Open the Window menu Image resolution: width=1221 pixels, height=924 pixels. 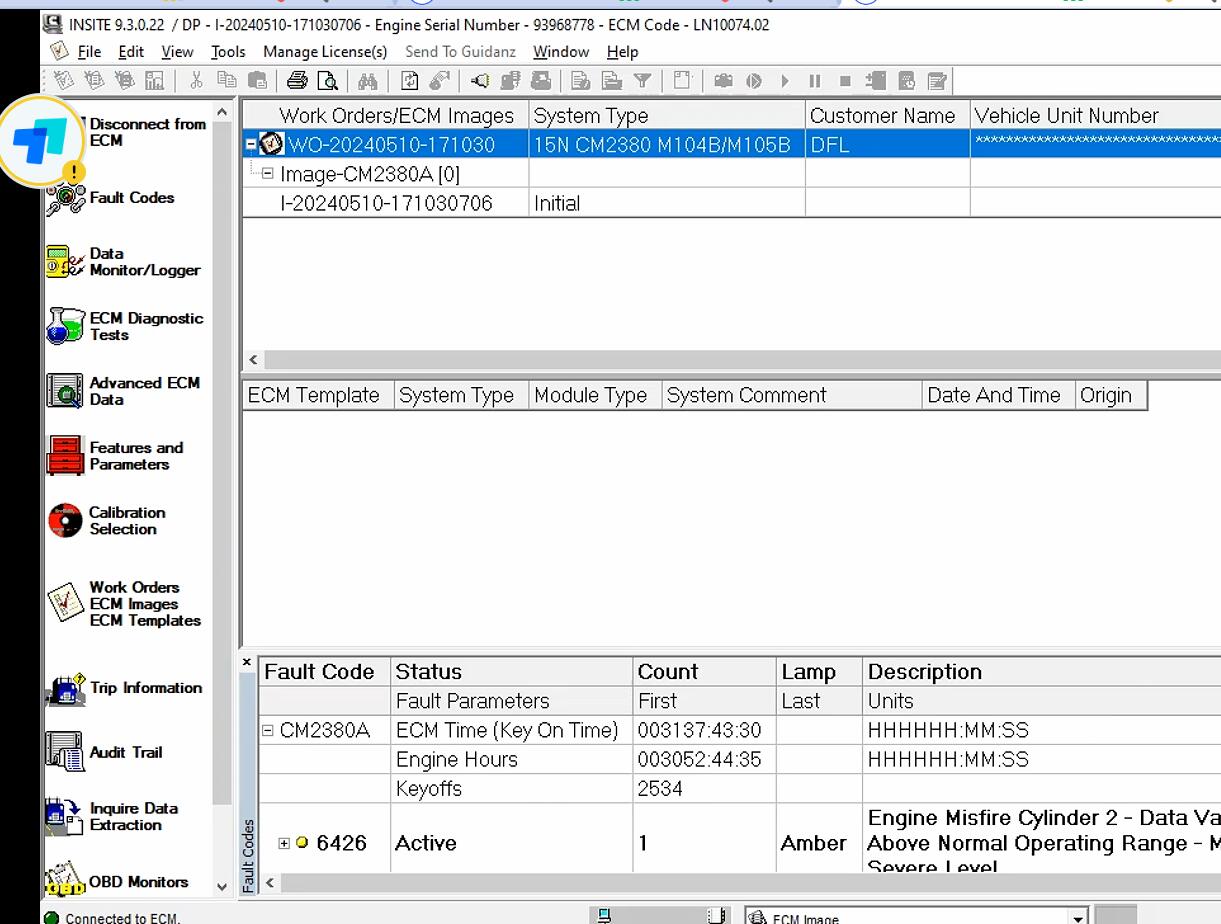point(561,52)
